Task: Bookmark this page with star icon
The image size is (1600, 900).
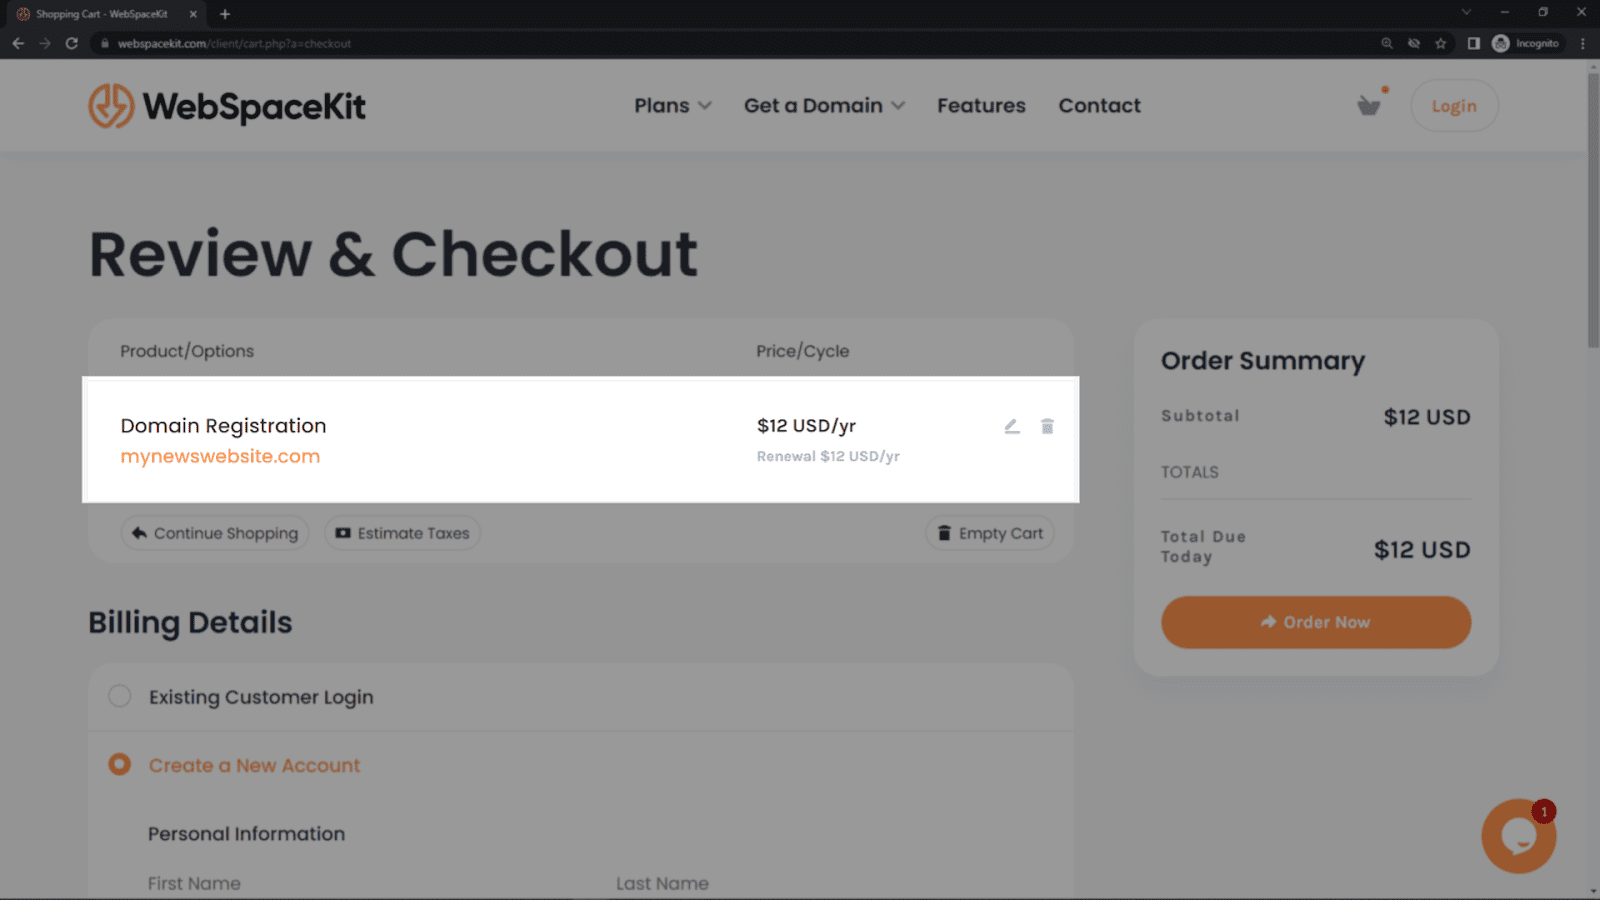Action: tap(1441, 43)
